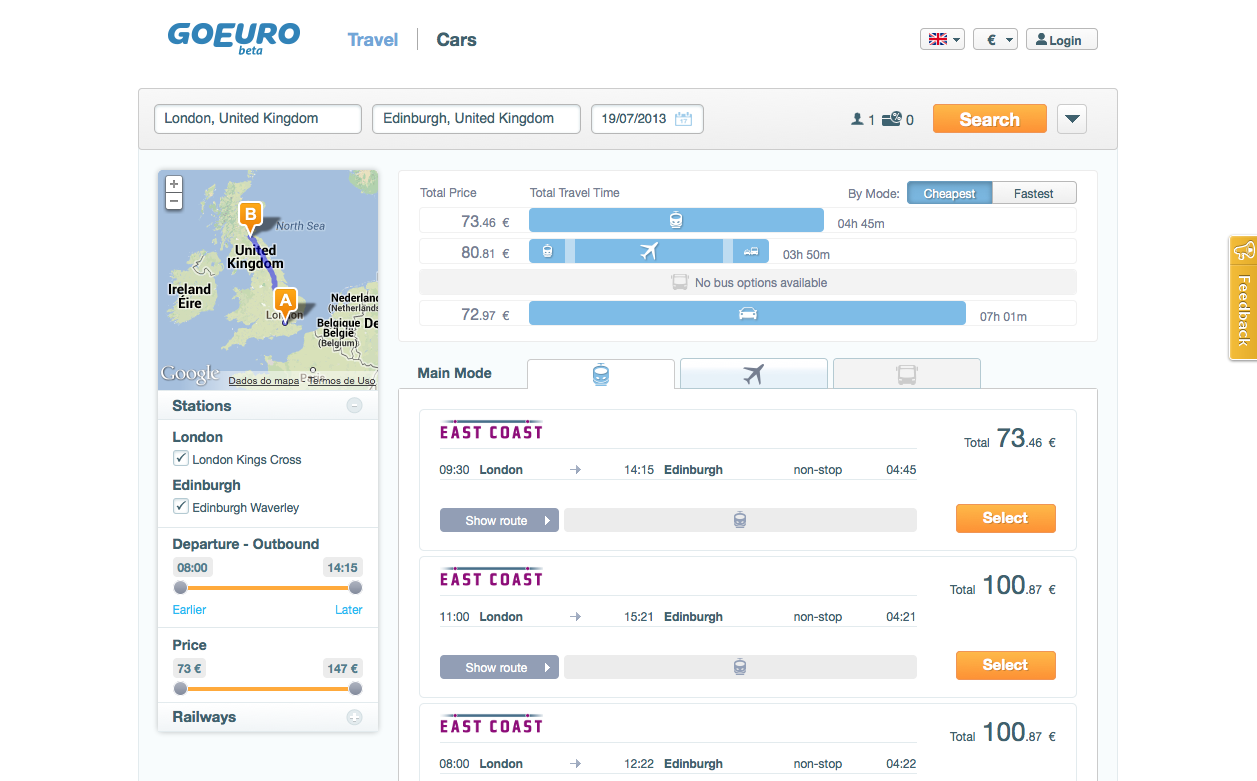This screenshot has height=781, width=1257.
Task: Click map marker A at London
Action: coord(285,302)
